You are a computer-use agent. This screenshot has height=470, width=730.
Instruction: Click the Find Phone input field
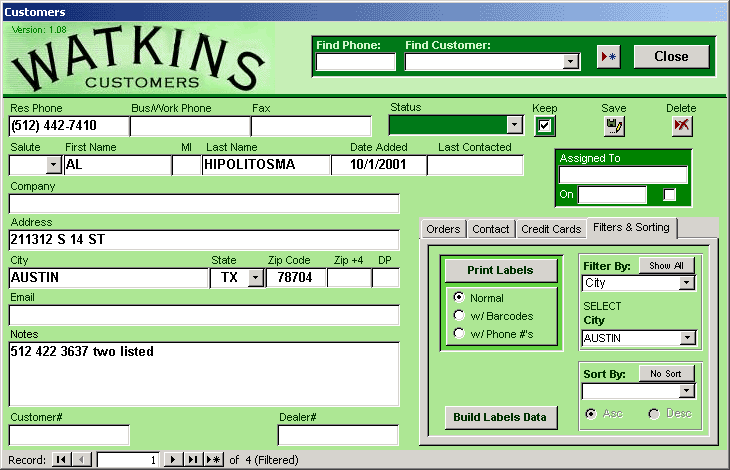(356, 62)
